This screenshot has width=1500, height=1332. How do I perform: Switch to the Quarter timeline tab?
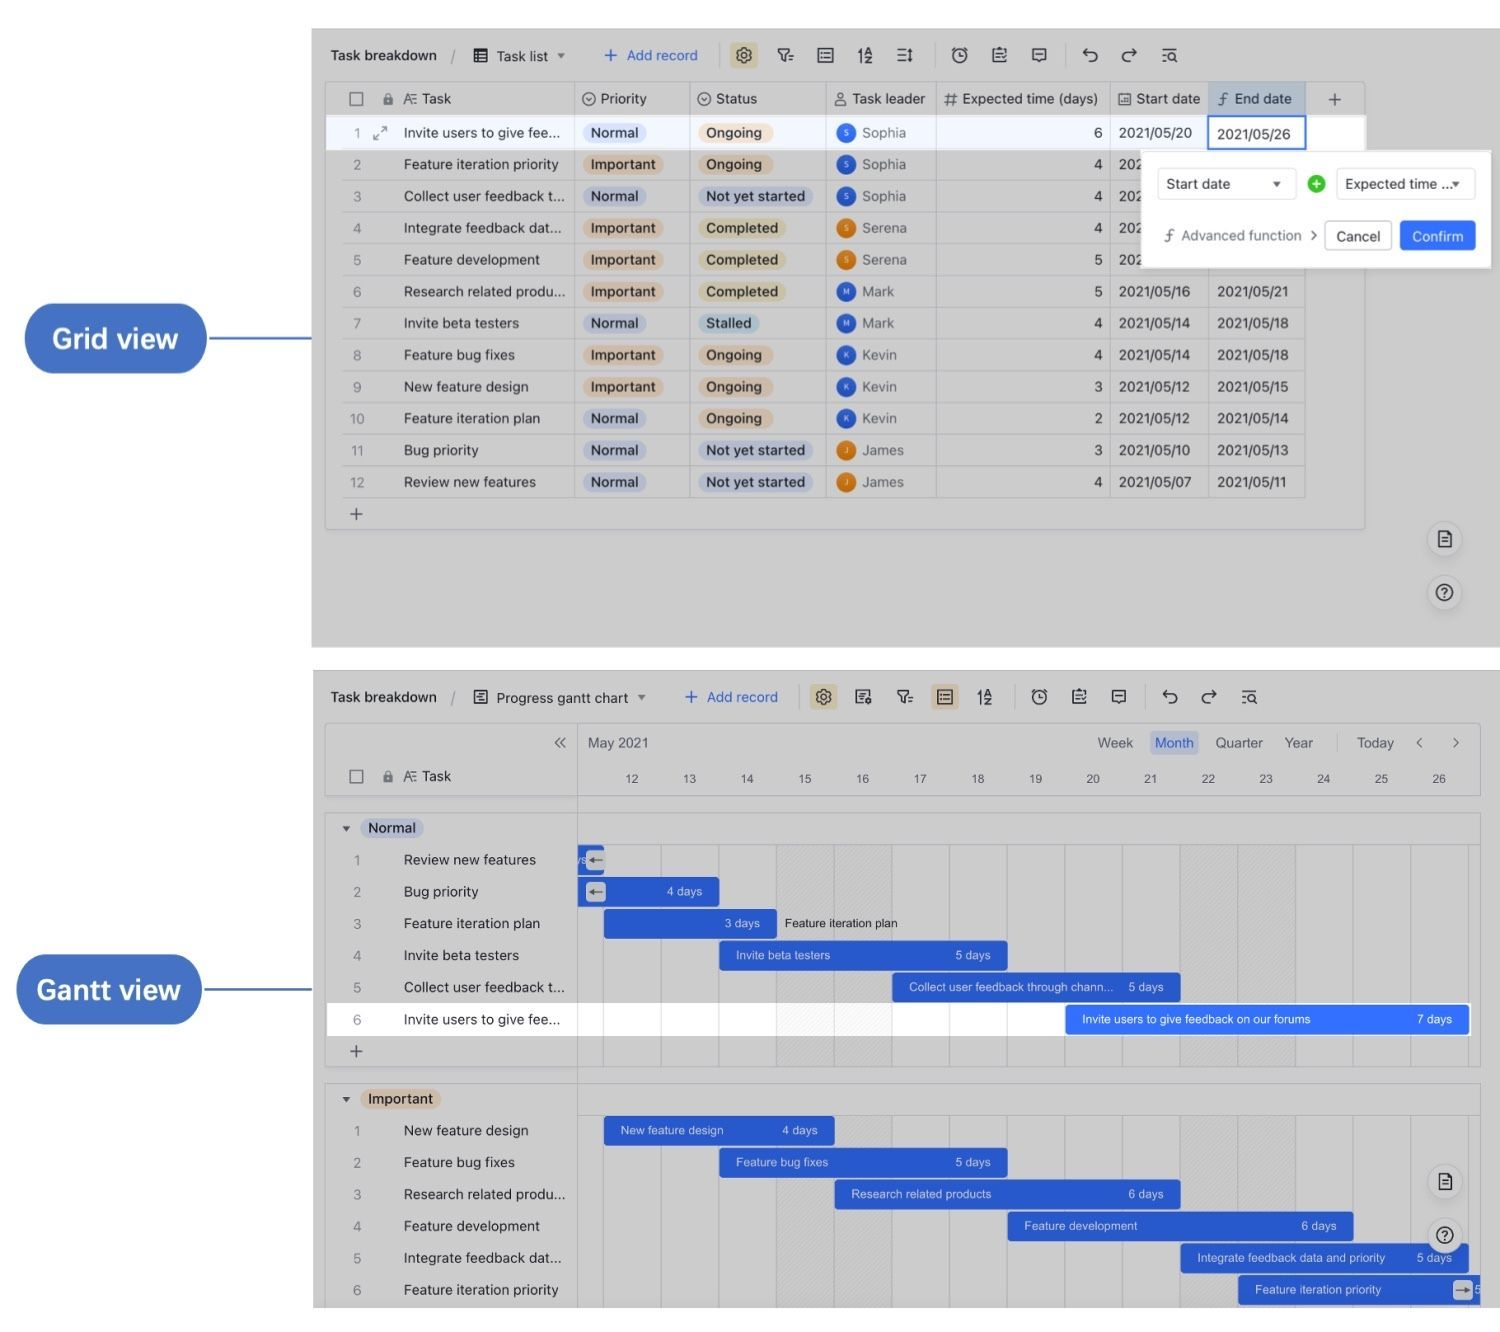coord(1239,742)
